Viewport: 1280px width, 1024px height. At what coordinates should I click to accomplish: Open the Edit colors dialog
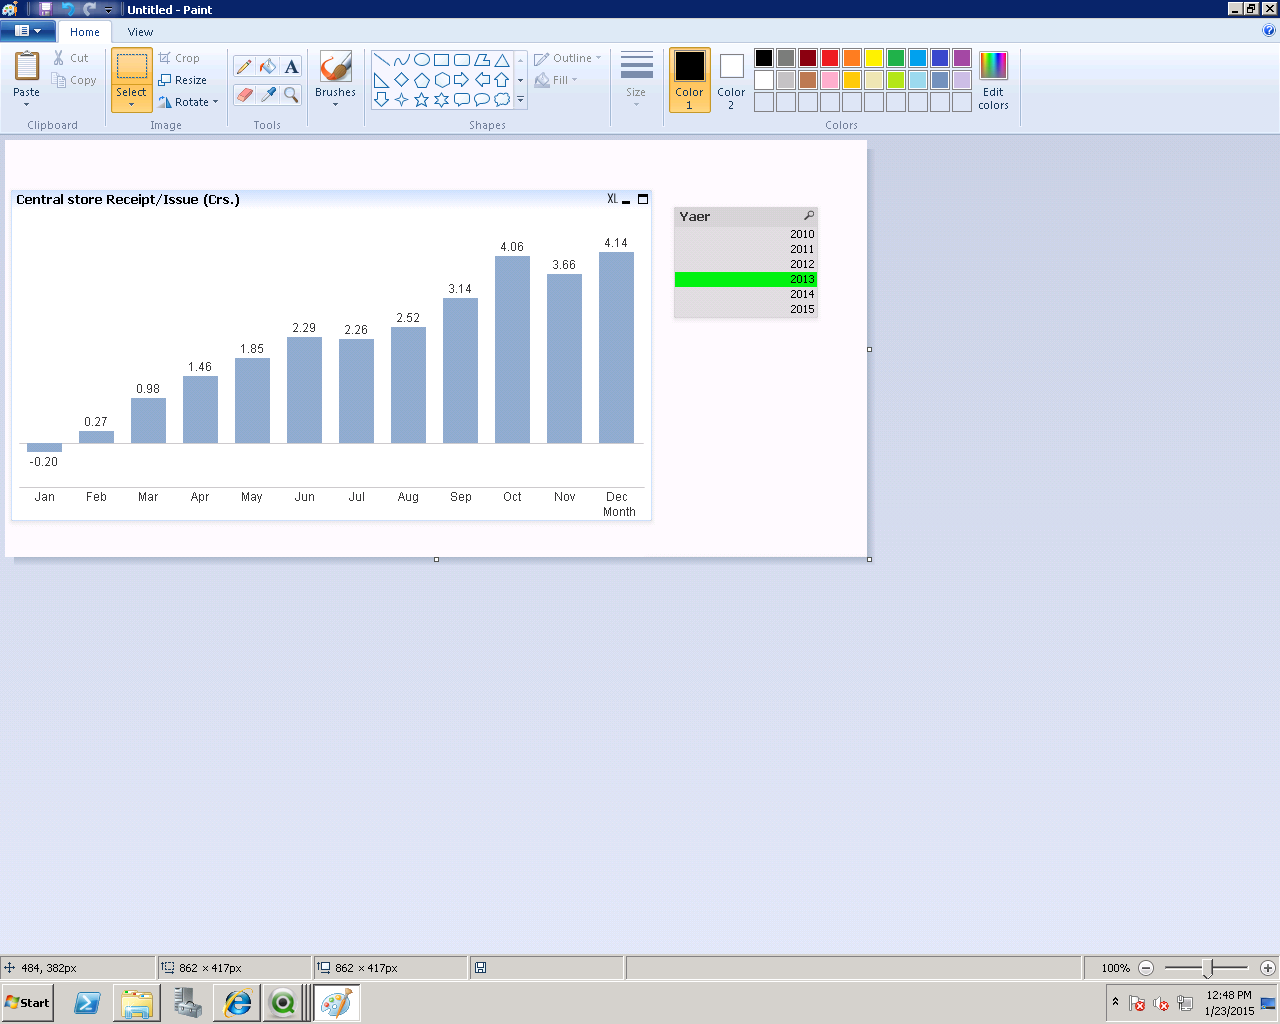pyautogui.click(x=993, y=80)
